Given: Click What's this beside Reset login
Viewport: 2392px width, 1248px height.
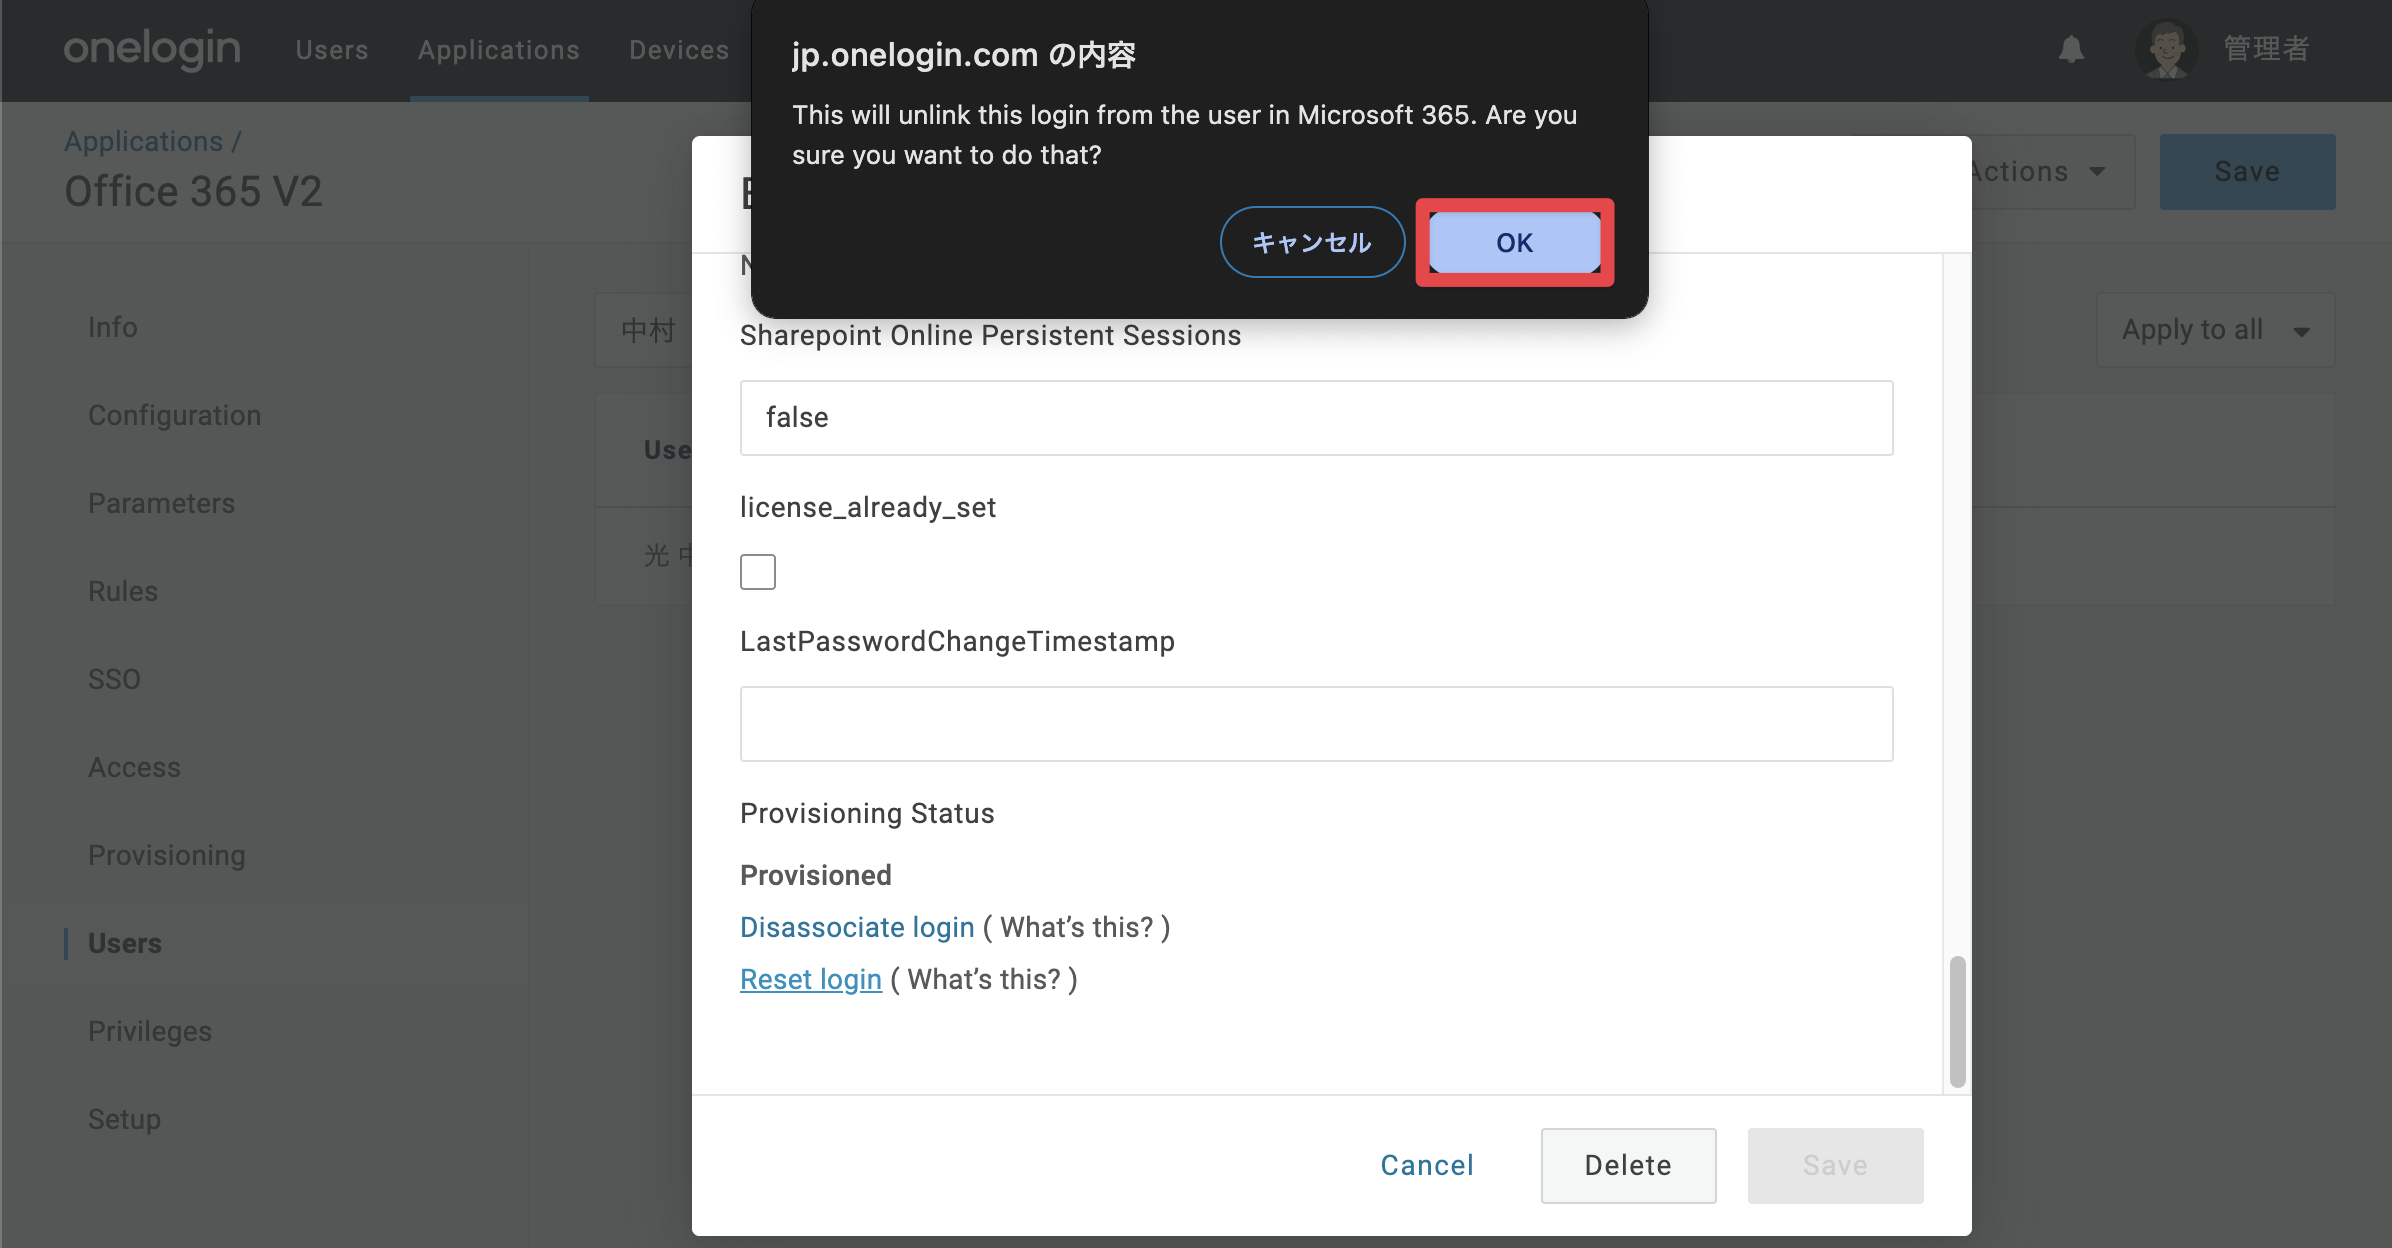Looking at the screenshot, I should (x=984, y=979).
